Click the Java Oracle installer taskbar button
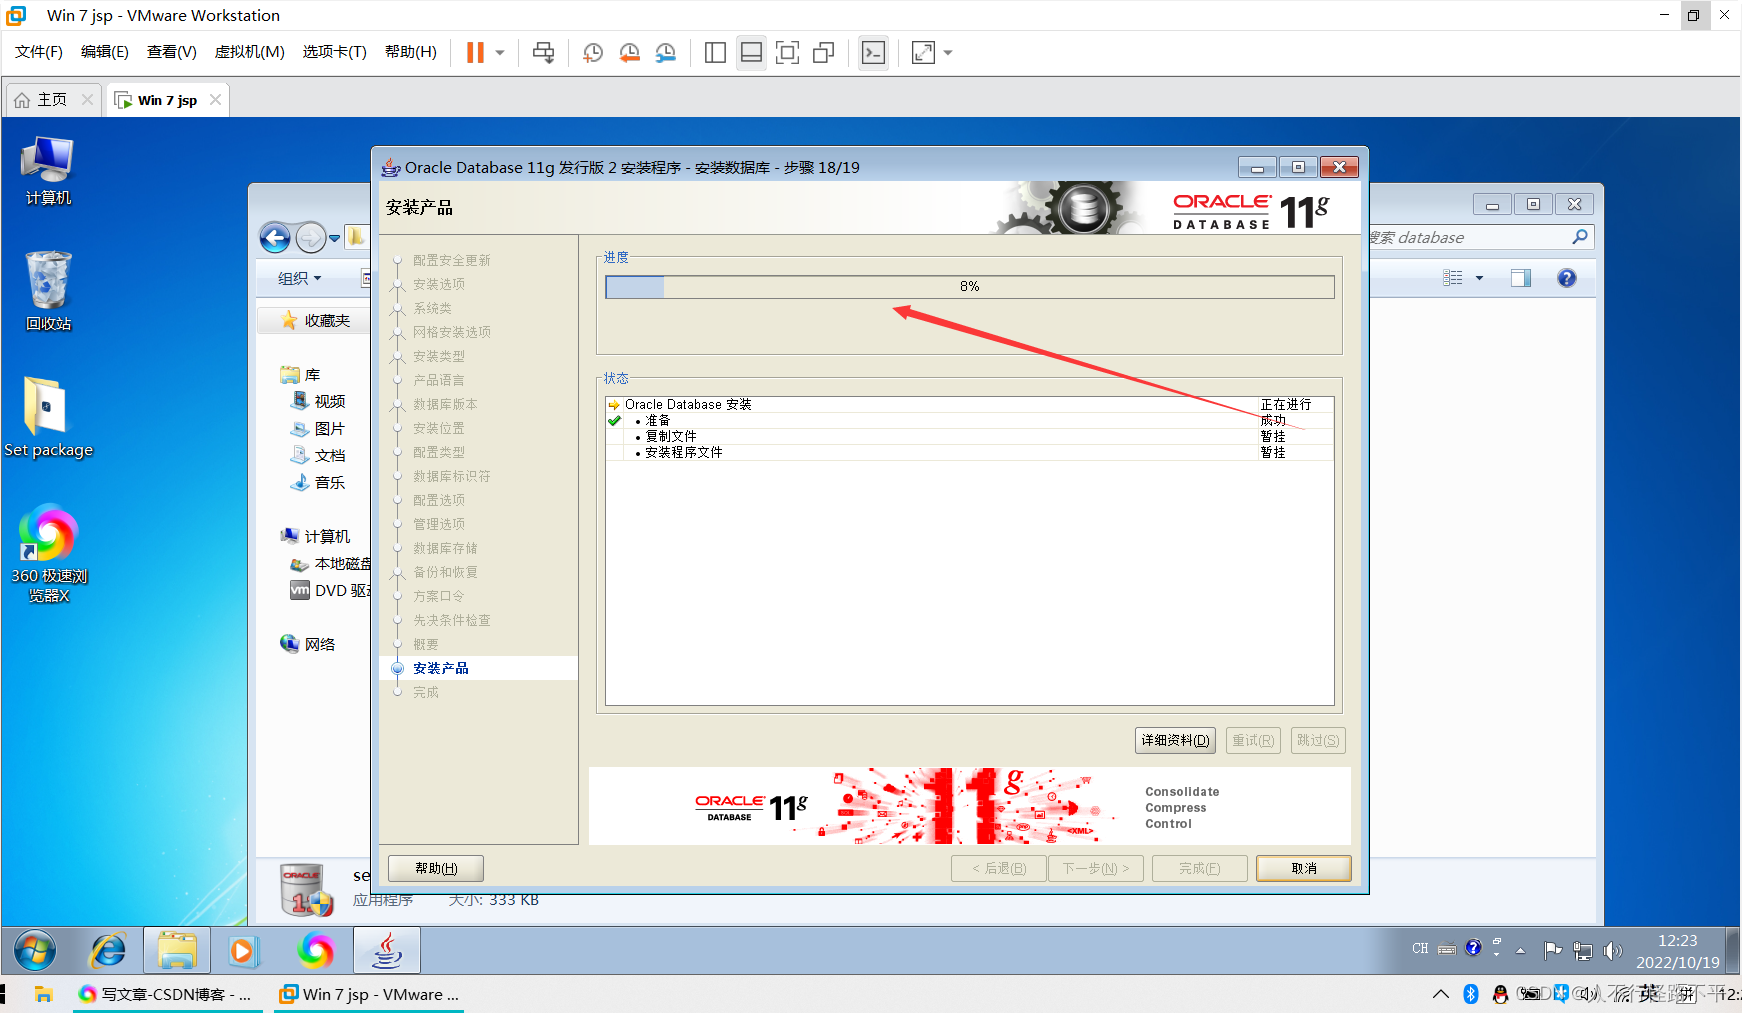 tap(387, 950)
